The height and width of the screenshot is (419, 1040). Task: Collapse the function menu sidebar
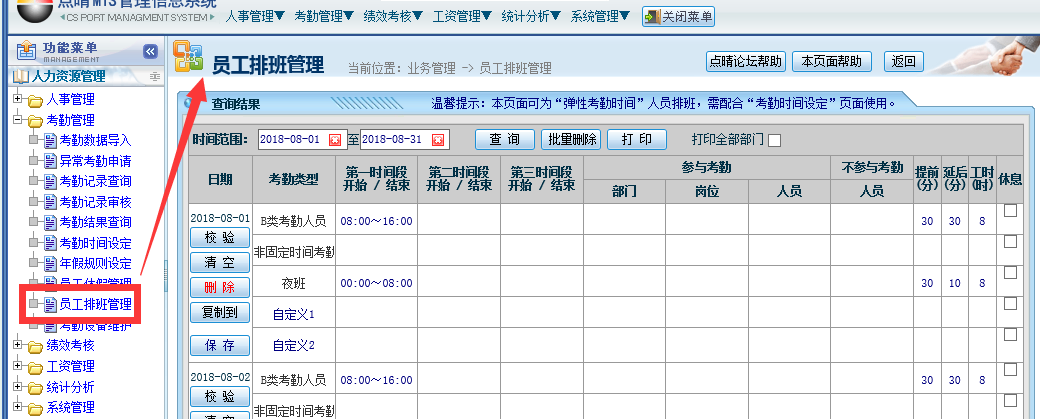150,51
